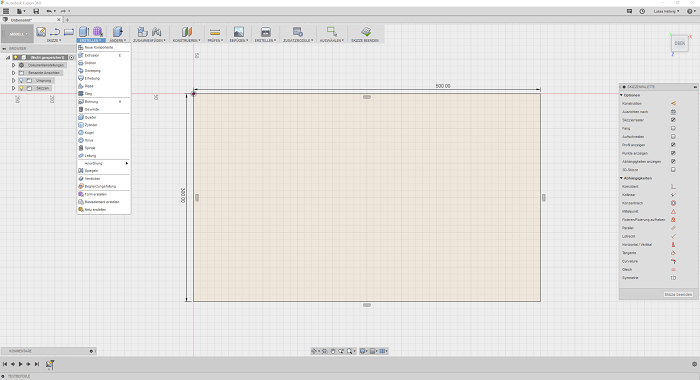Select the Konzentrisch constraint icon
The image size is (700, 380).
673,203
